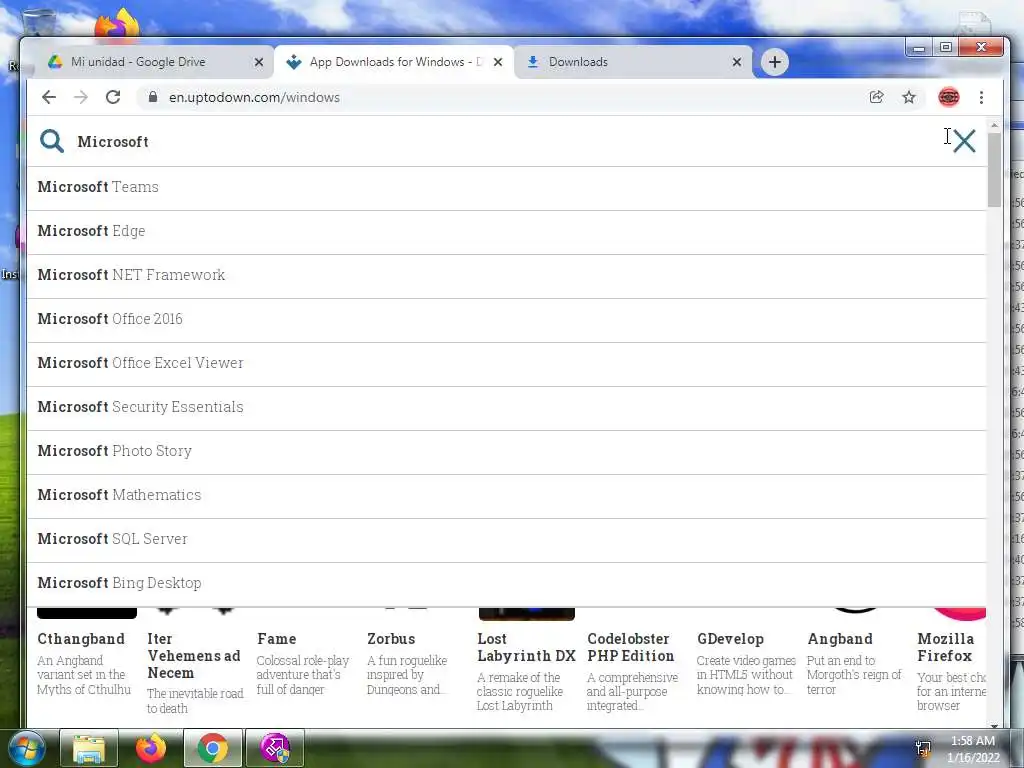Click the search magnifier icon
Viewport: 1024px width, 768px height.
click(52, 141)
